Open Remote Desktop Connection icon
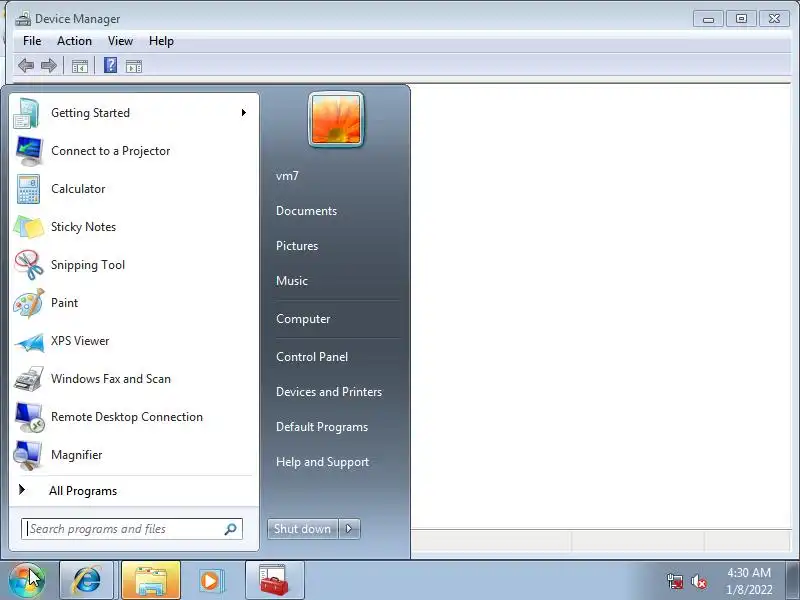 (29, 417)
